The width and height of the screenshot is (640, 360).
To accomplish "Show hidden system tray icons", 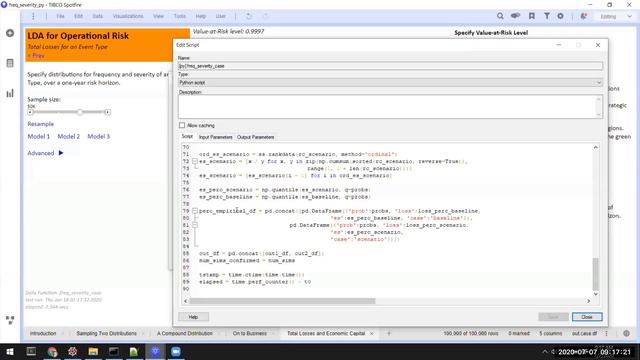I will [x=544, y=351].
